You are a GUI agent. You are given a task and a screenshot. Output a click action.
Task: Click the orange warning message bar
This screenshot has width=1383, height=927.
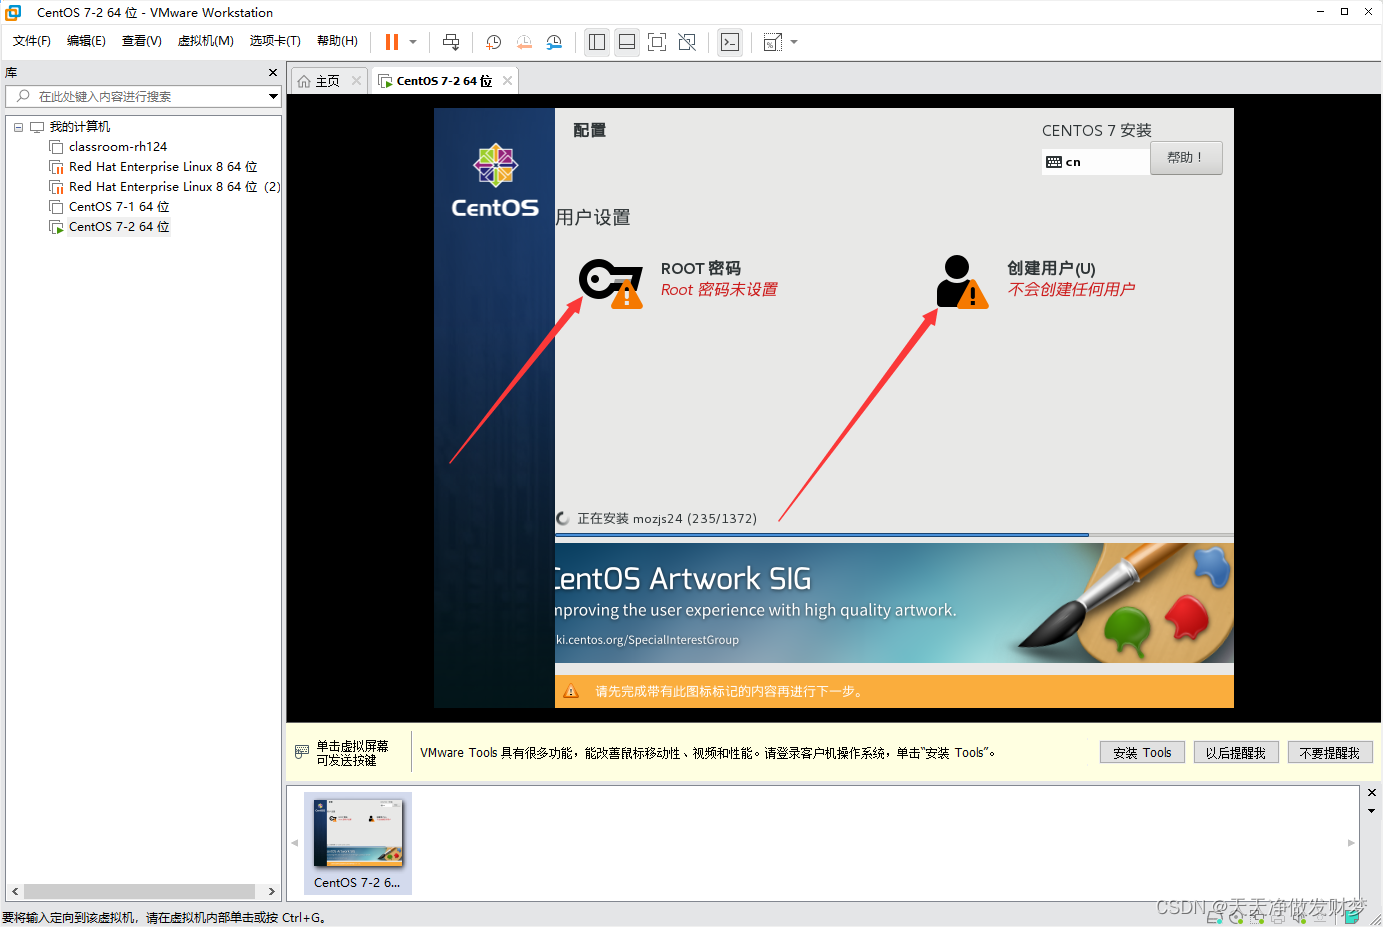tap(894, 691)
